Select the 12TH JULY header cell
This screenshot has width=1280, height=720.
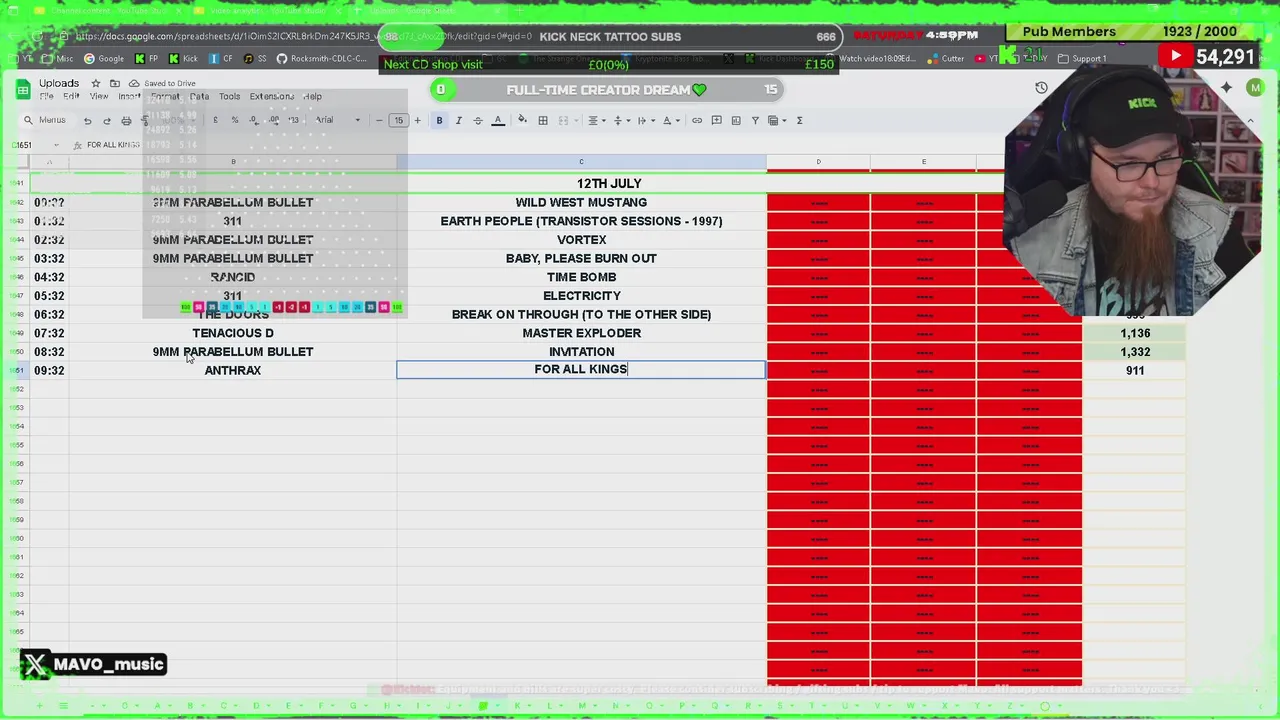pos(609,183)
